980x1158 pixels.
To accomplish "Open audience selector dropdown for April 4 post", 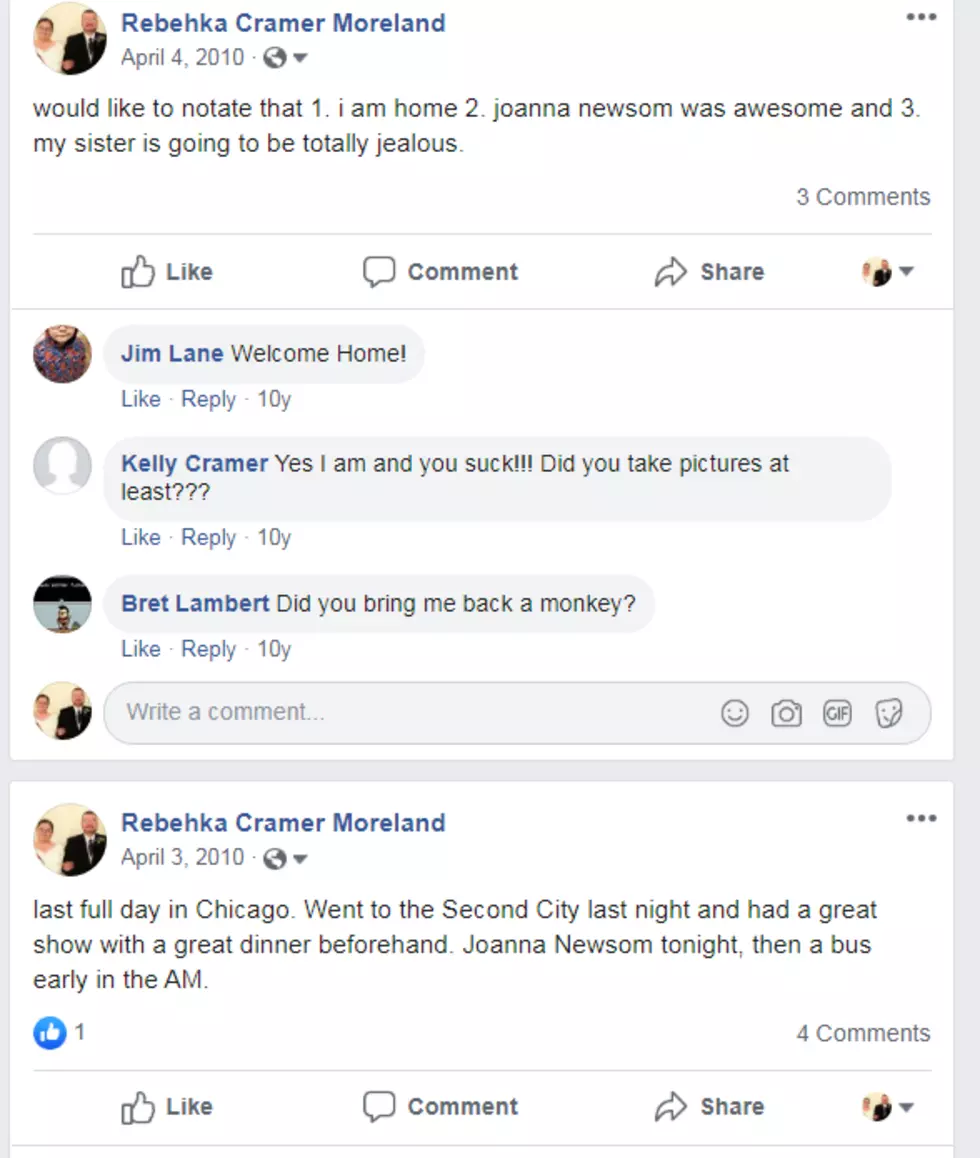I will click(286, 58).
